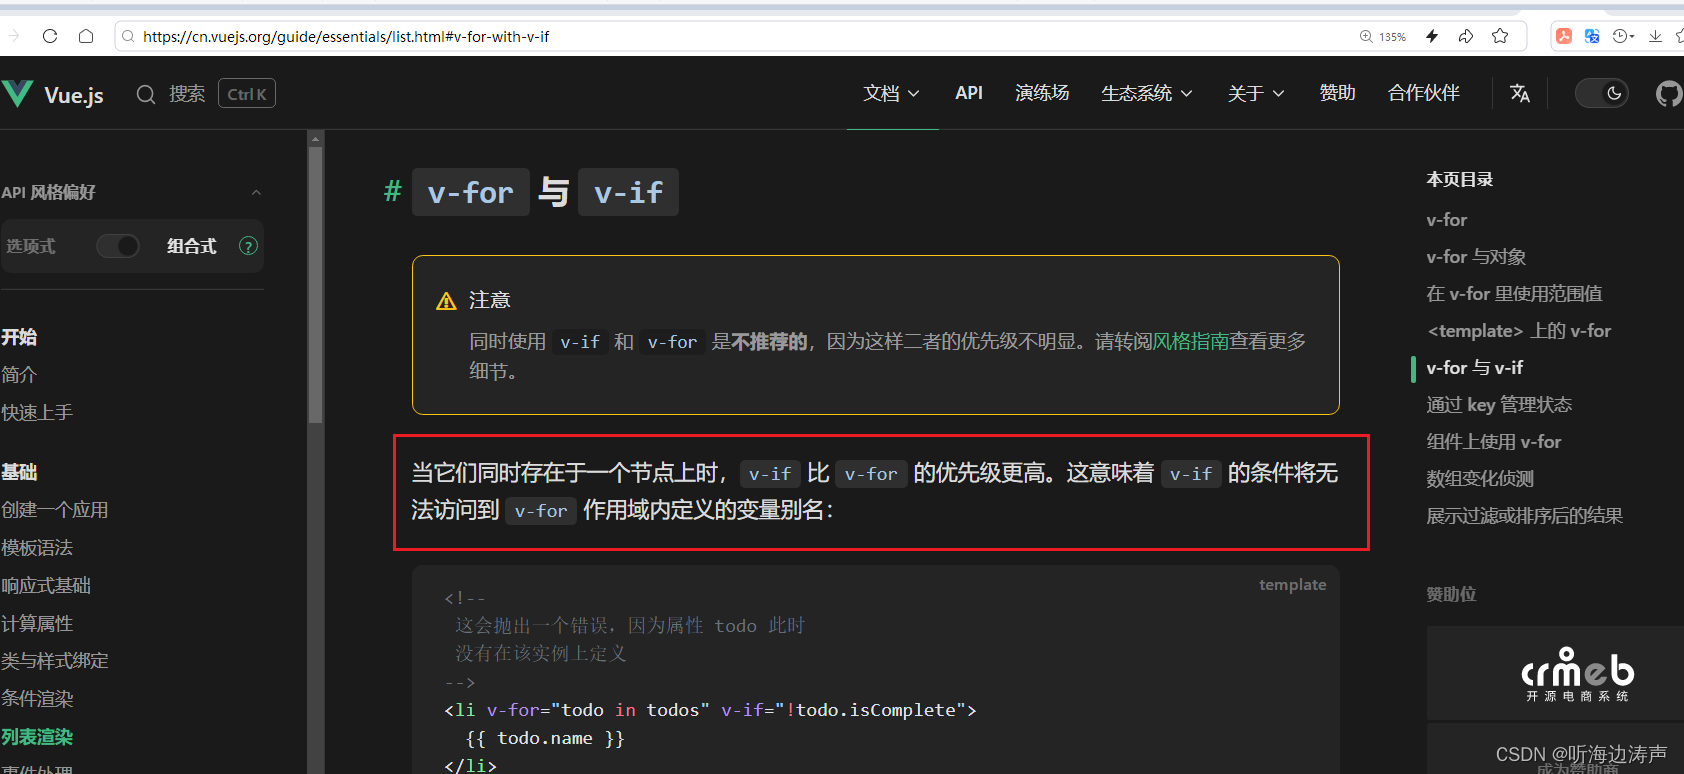The width and height of the screenshot is (1684, 774).
Task: Click the browser home icon
Action: click(86, 36)
